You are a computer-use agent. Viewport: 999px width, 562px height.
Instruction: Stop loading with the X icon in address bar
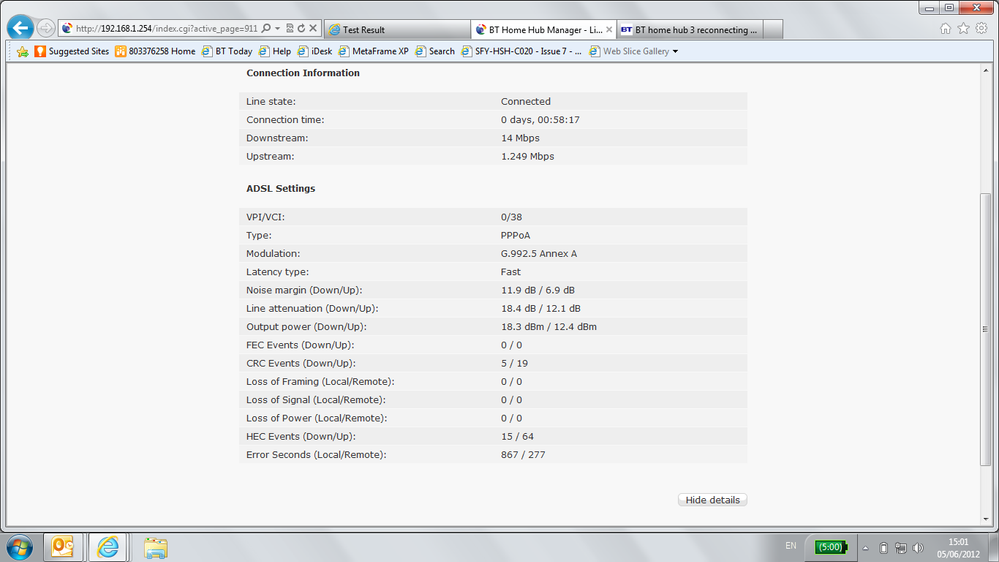click(313, 28)
